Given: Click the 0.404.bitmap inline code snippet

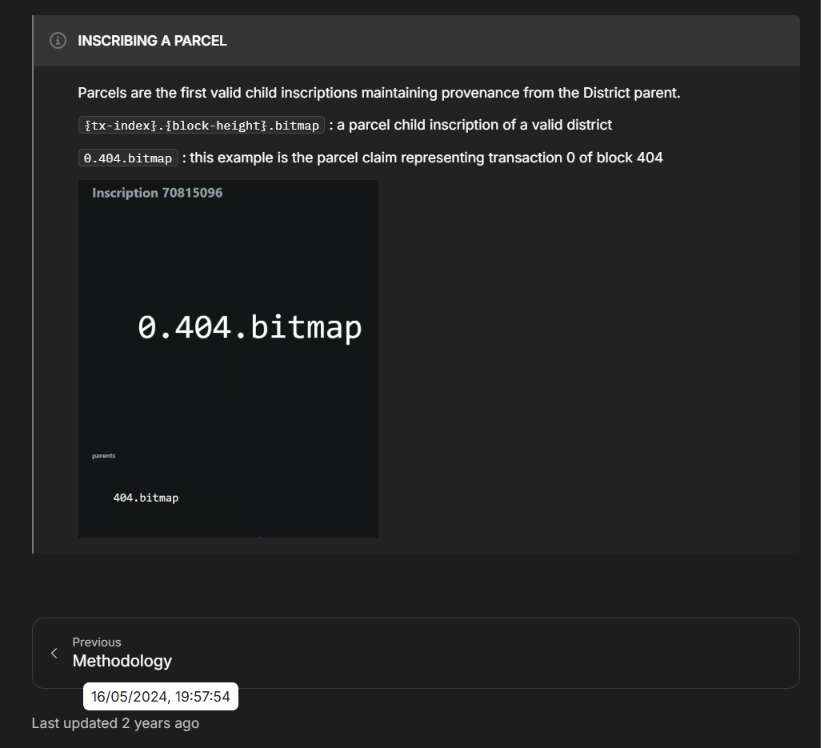Looking at the screenshot, I should click(x=128, y=158).
